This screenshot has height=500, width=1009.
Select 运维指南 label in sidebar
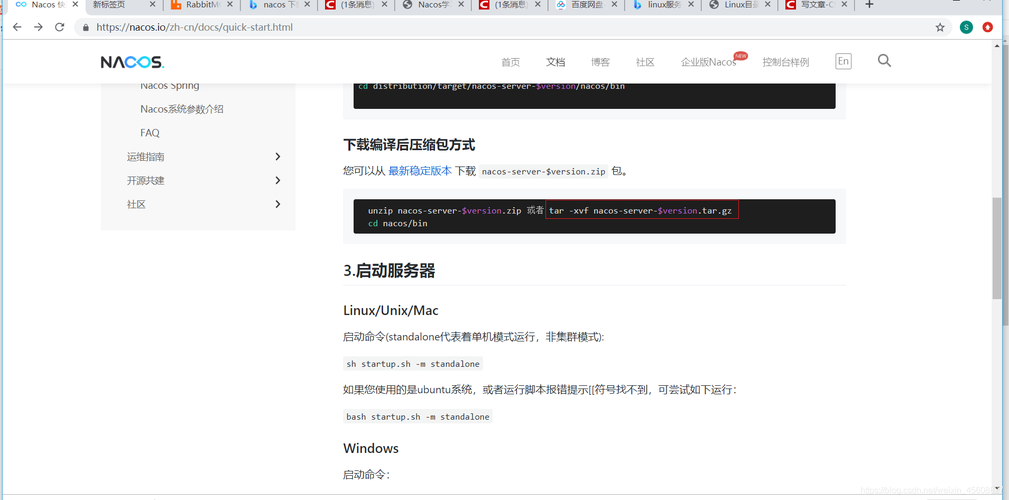coord(145,156)
